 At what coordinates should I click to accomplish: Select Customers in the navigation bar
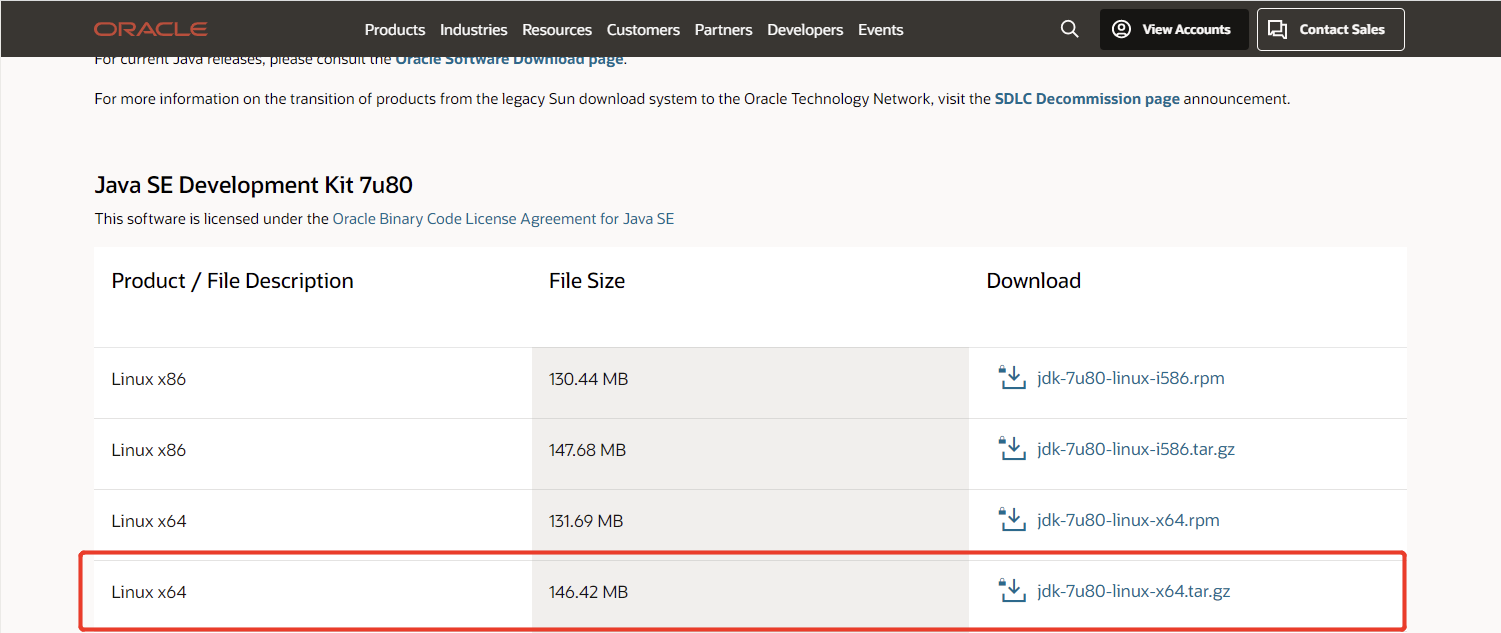point(643,30)
